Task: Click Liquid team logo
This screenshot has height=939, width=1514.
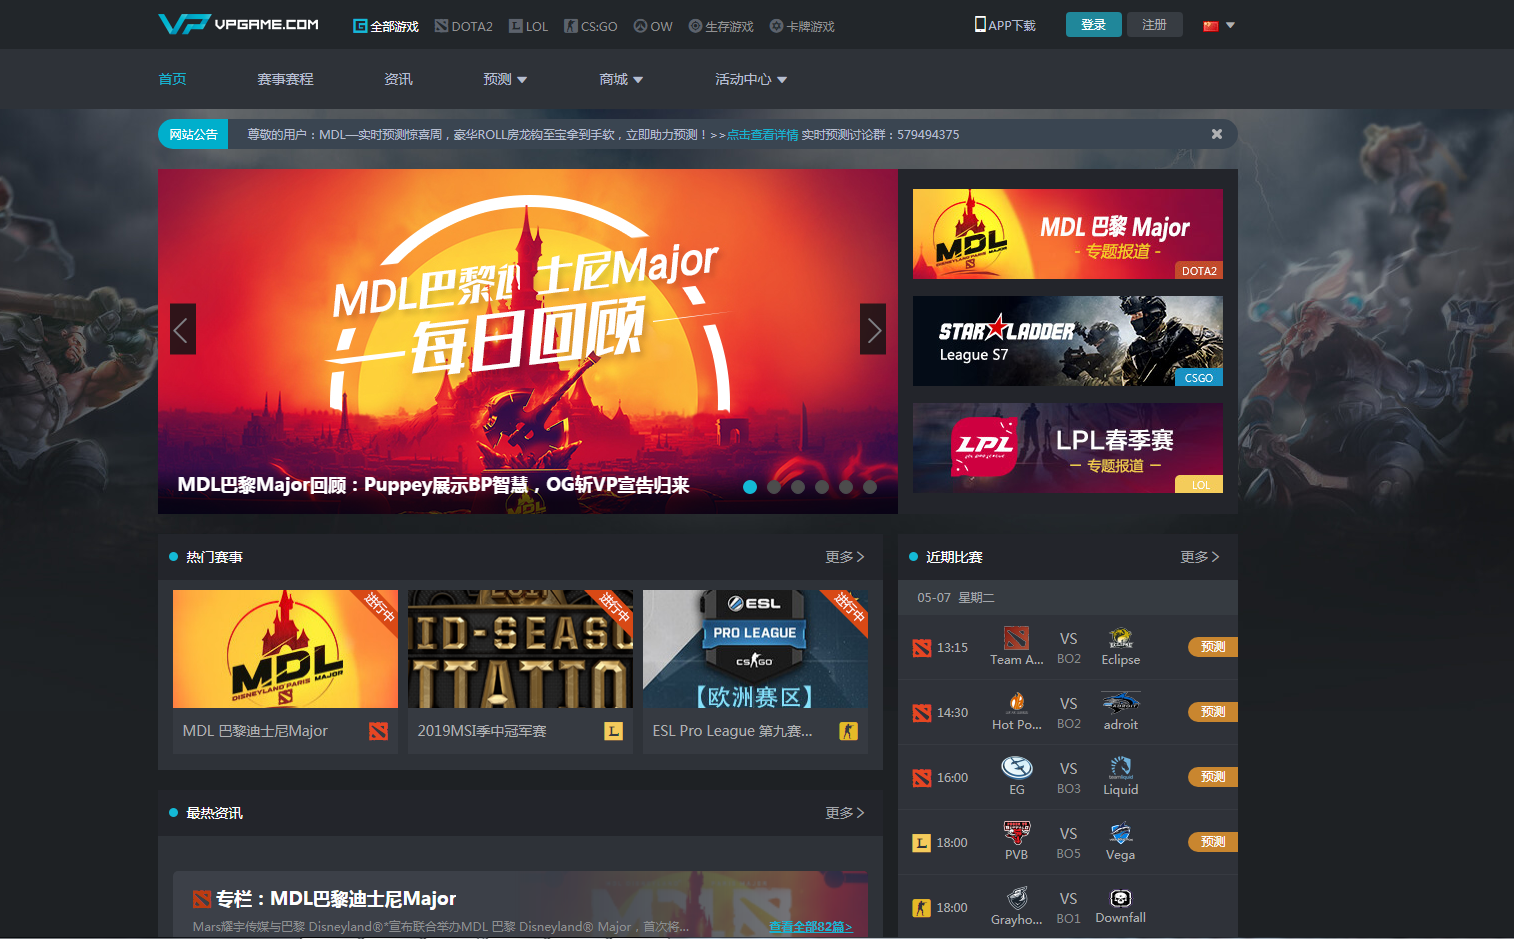Action: pyautogui.click(x=1120, y=767)
